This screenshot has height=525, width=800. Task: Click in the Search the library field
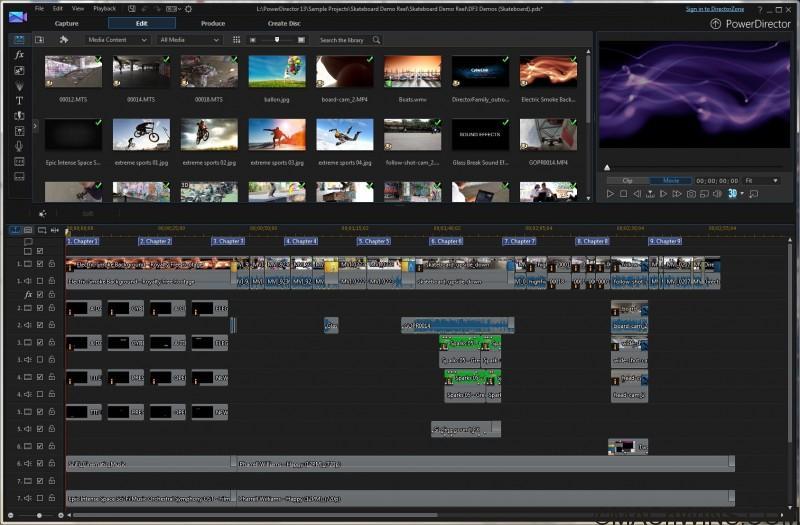coord(342,40)
